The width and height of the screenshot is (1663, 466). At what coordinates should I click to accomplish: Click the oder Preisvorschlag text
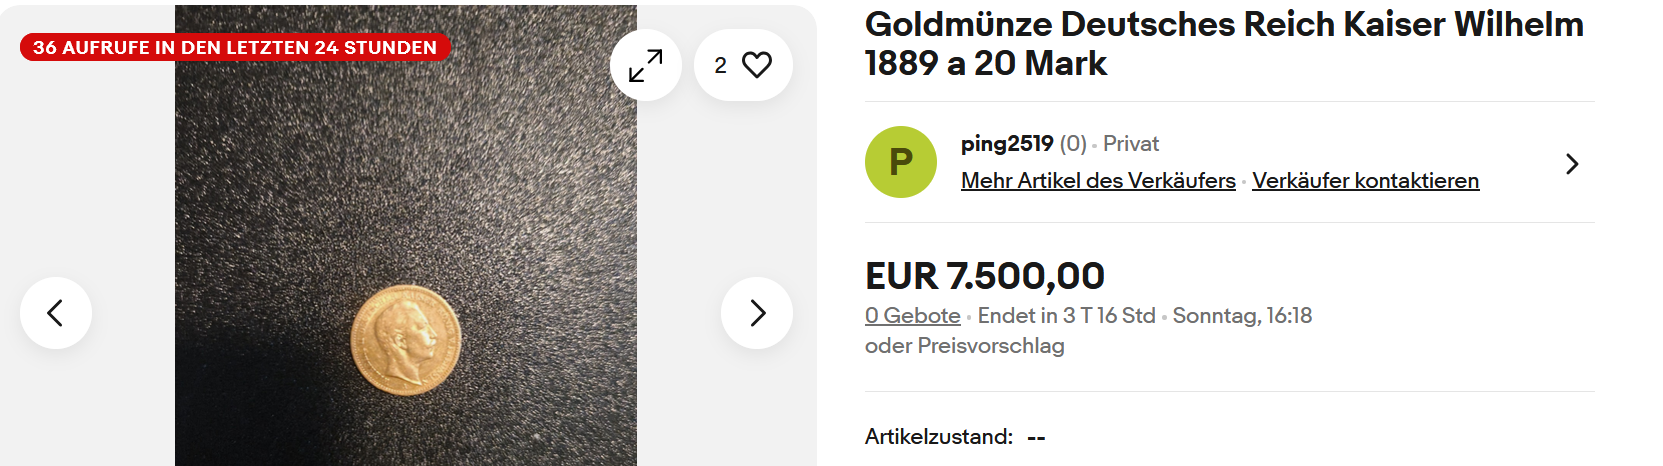[x=964, y=346]
